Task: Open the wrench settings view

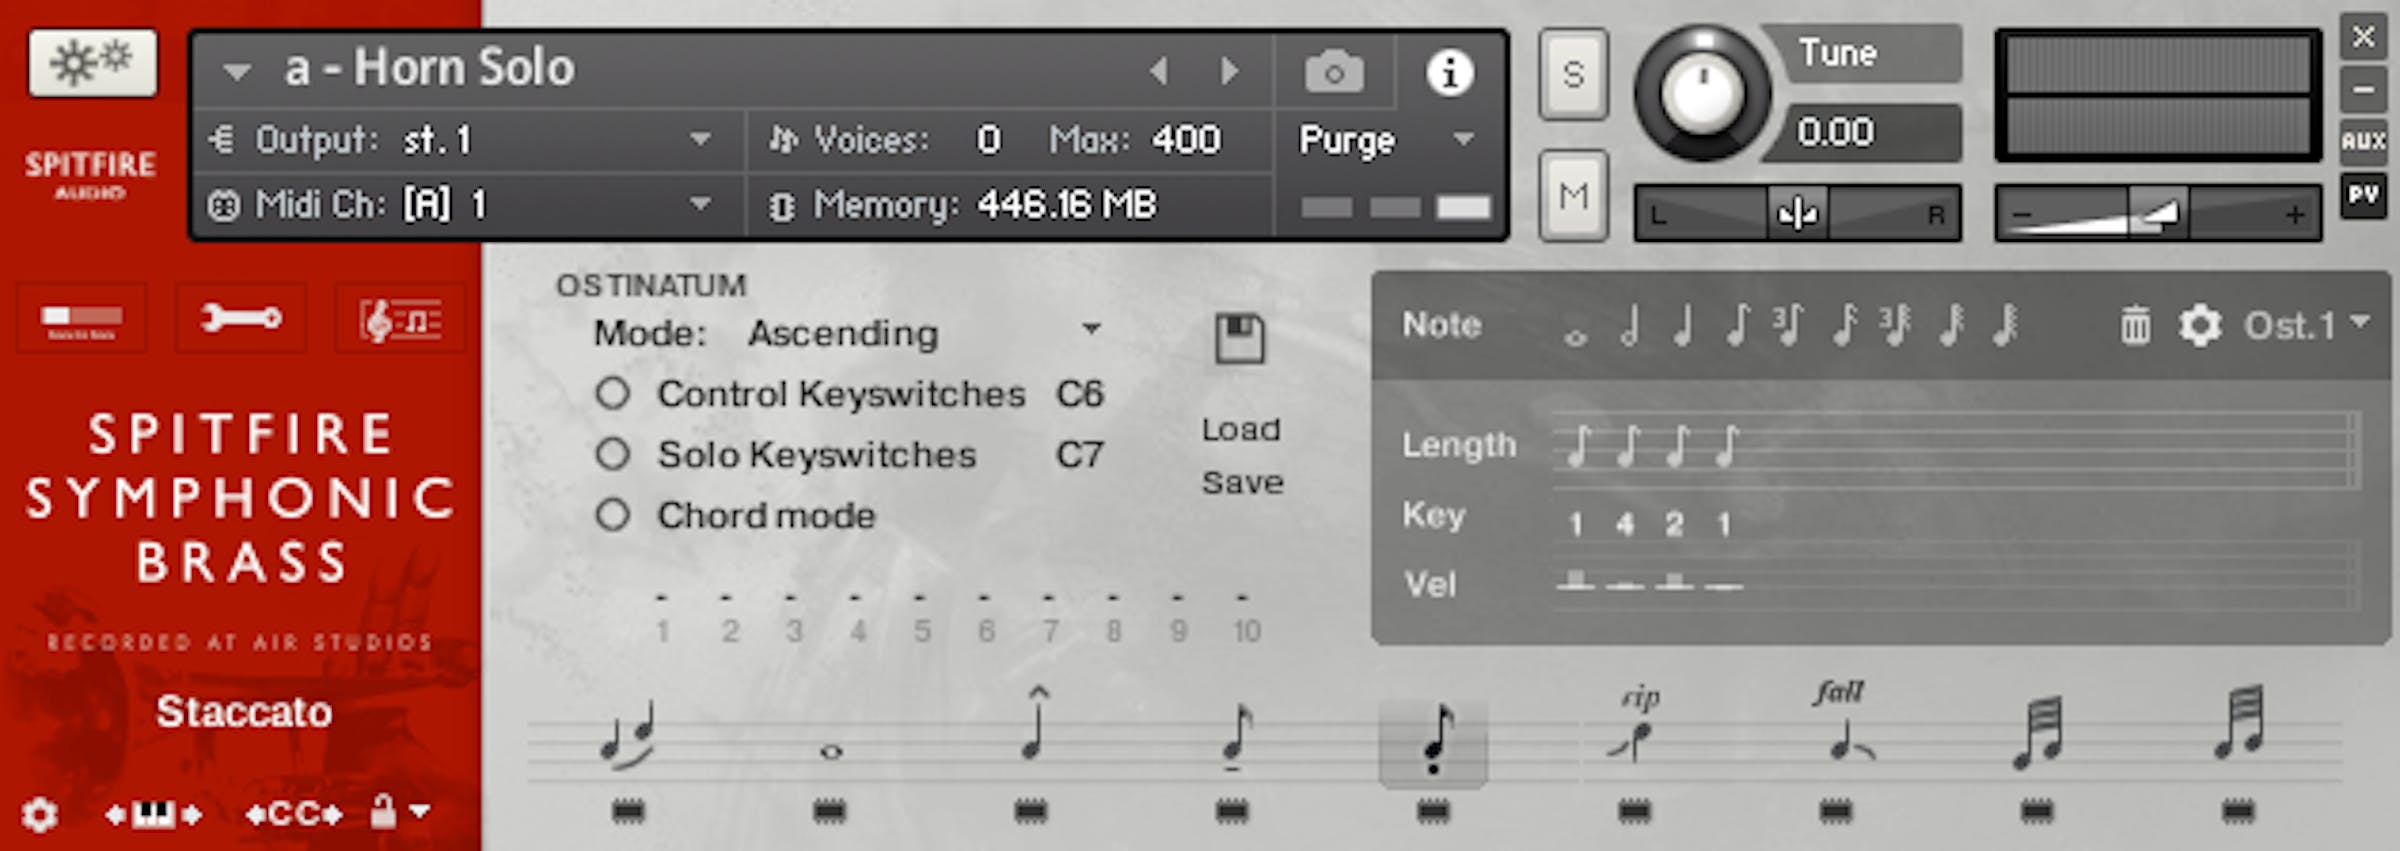Action: pos(240,319)
